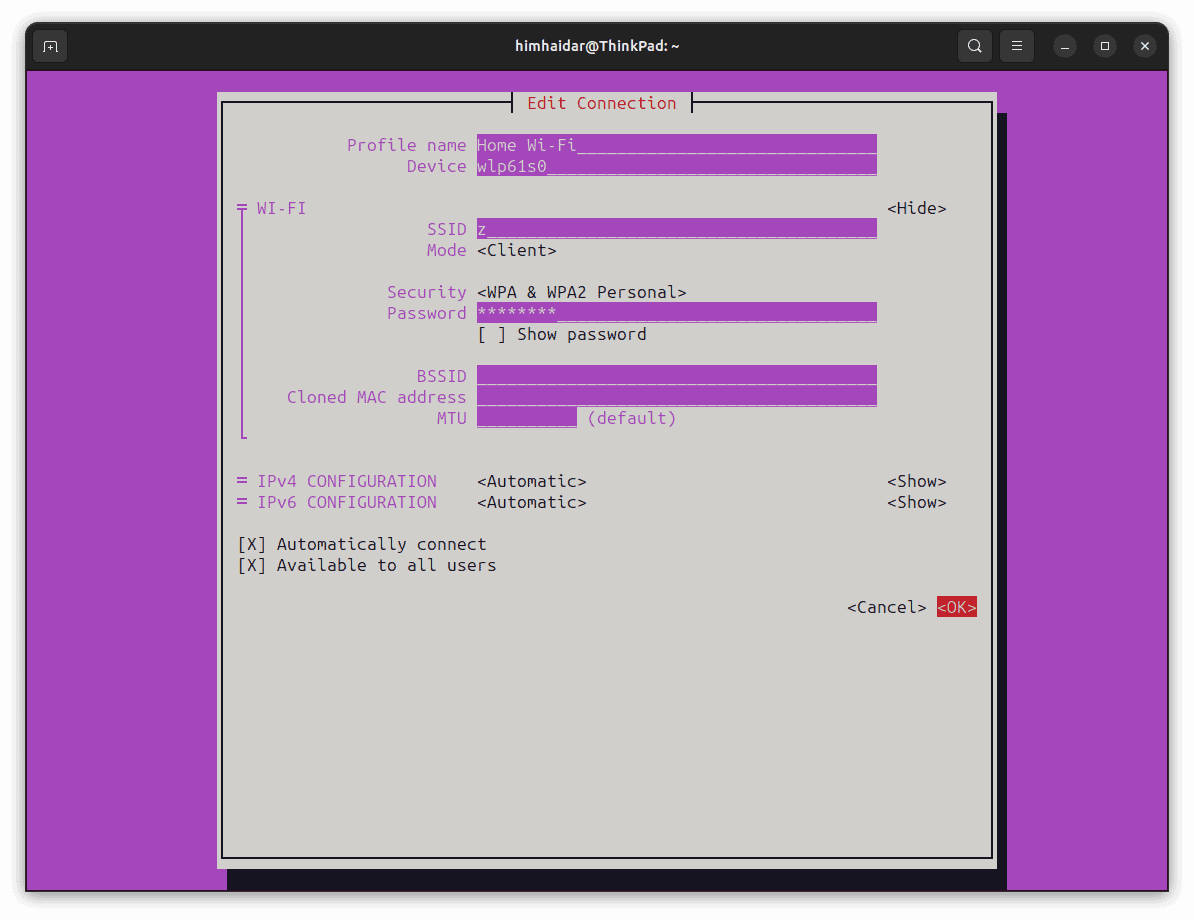Open a new terminal tab icon
This screenshot has height=920, width=1194.
click(50, 46)
